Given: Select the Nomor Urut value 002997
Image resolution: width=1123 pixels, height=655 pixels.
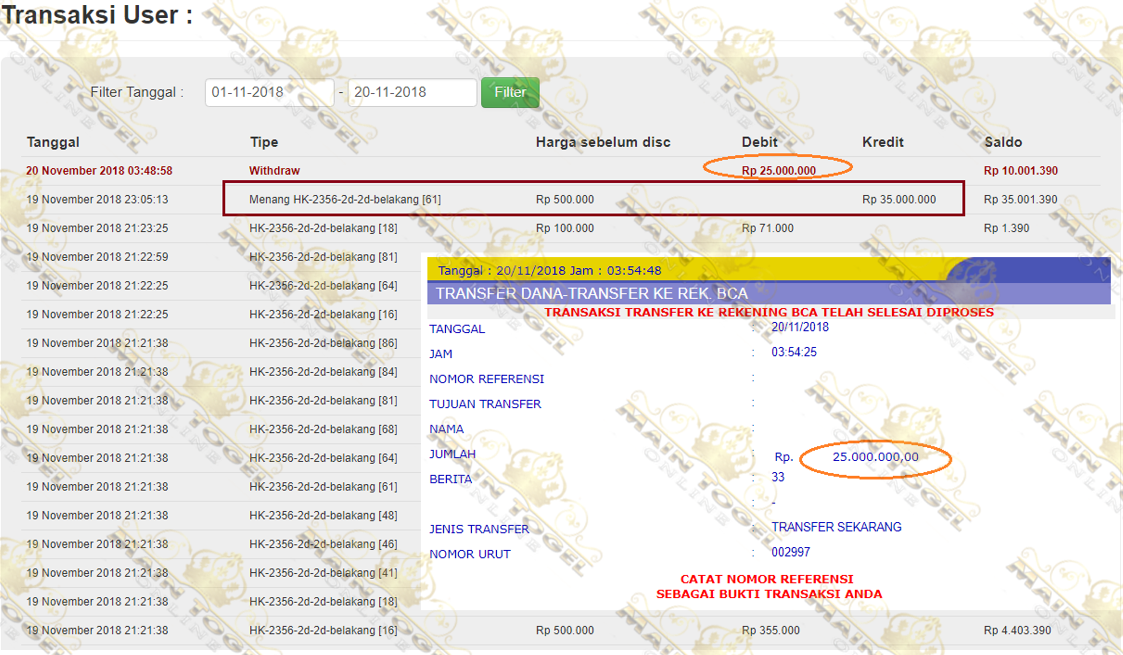Looking at the screenshot, I should point(791,553).
